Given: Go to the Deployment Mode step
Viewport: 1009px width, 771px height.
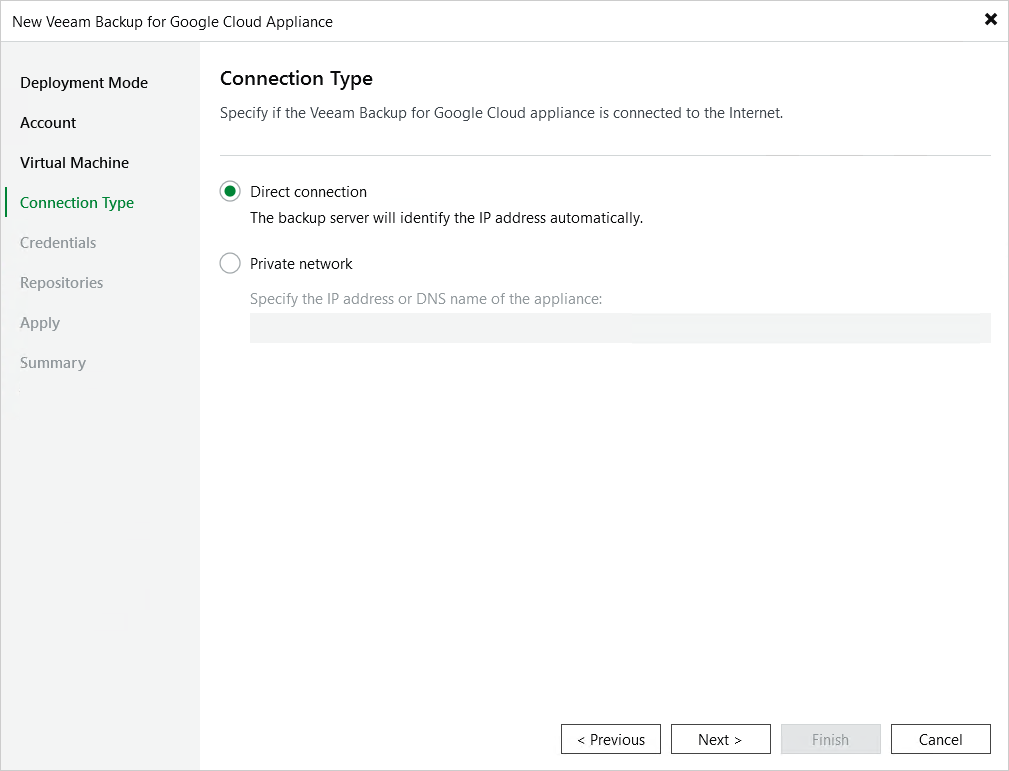Looking at the screenshot, I should click(x=84, y=82).
